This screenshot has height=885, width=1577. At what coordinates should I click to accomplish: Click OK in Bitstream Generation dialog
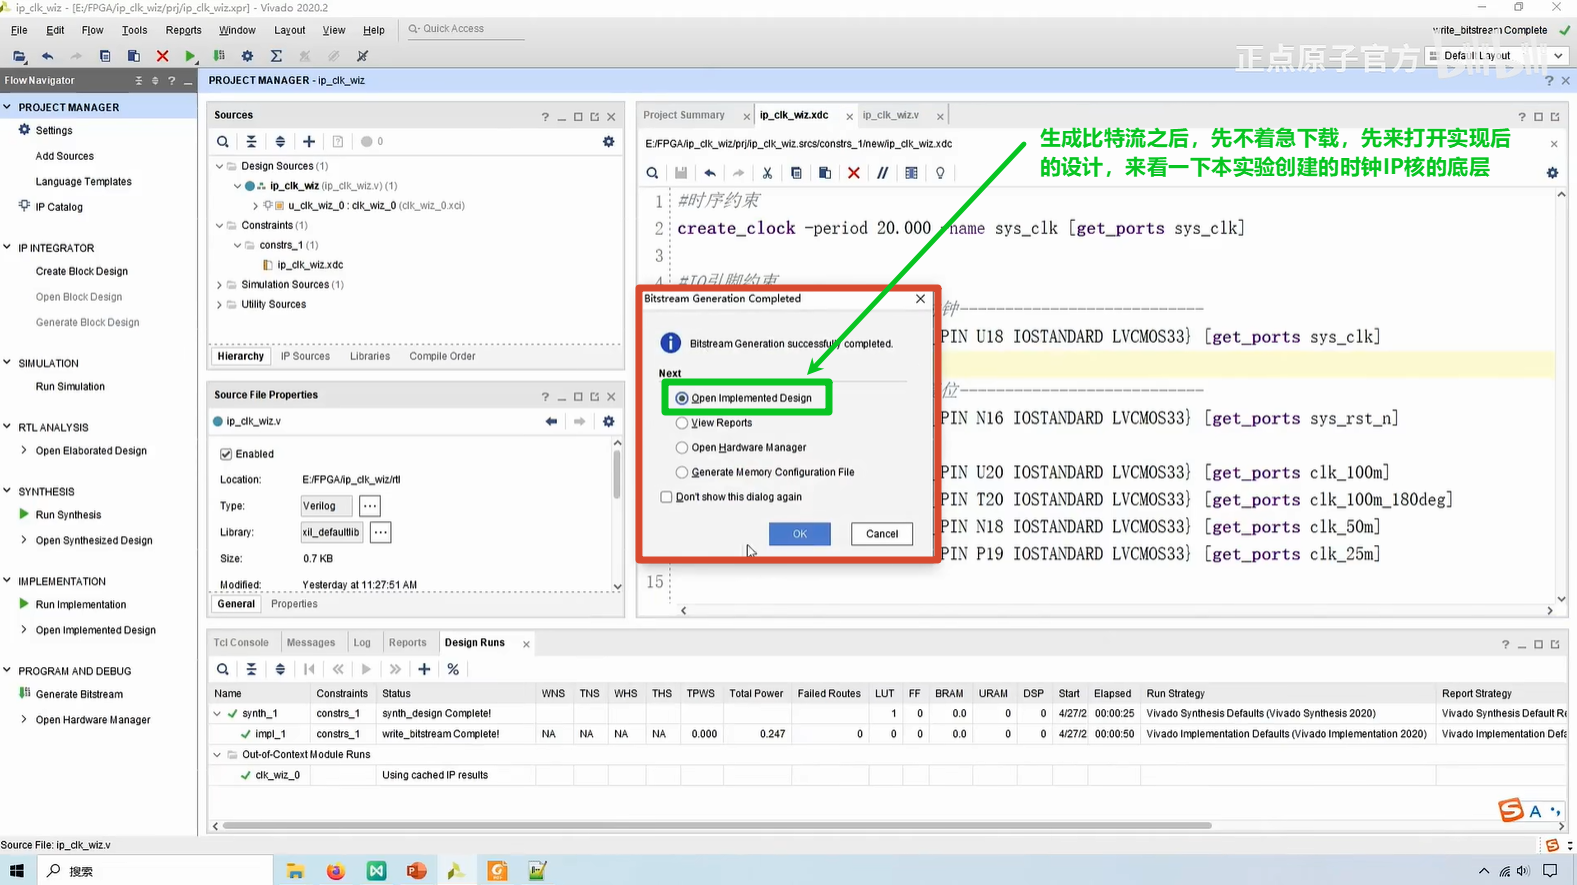799,534
